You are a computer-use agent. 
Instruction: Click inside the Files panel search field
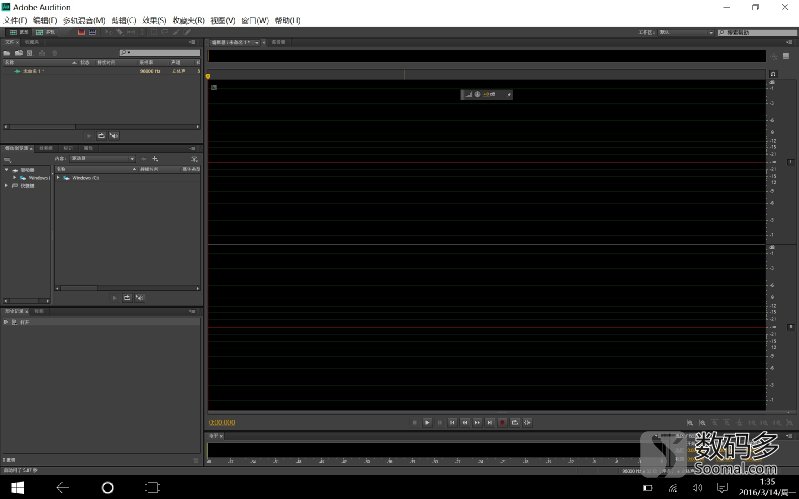click(x=159, y=52)
